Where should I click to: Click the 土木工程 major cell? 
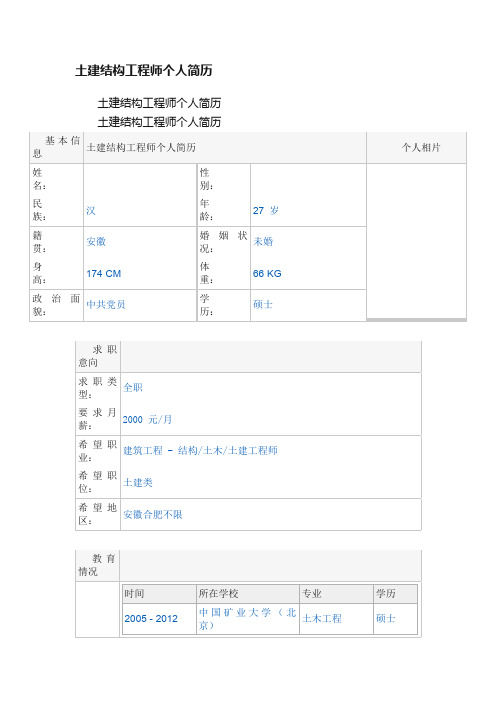(x=337, y=619)
